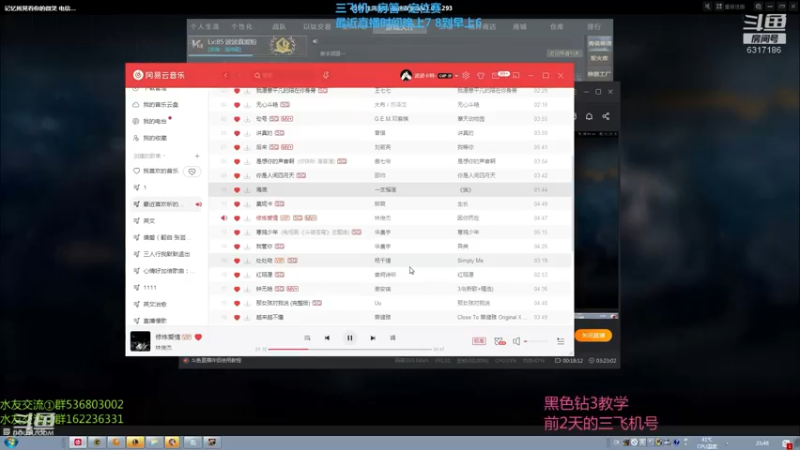The width and height of the screenshot is (800, 450).
Task: Unlike the song 处处吻
Action: point(237,261)
